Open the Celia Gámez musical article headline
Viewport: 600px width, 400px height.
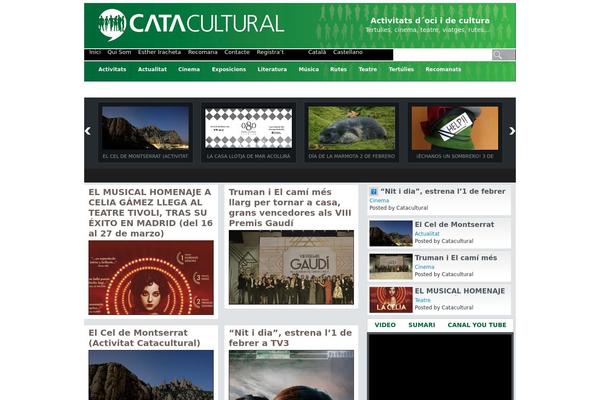[x=150, y=212]
